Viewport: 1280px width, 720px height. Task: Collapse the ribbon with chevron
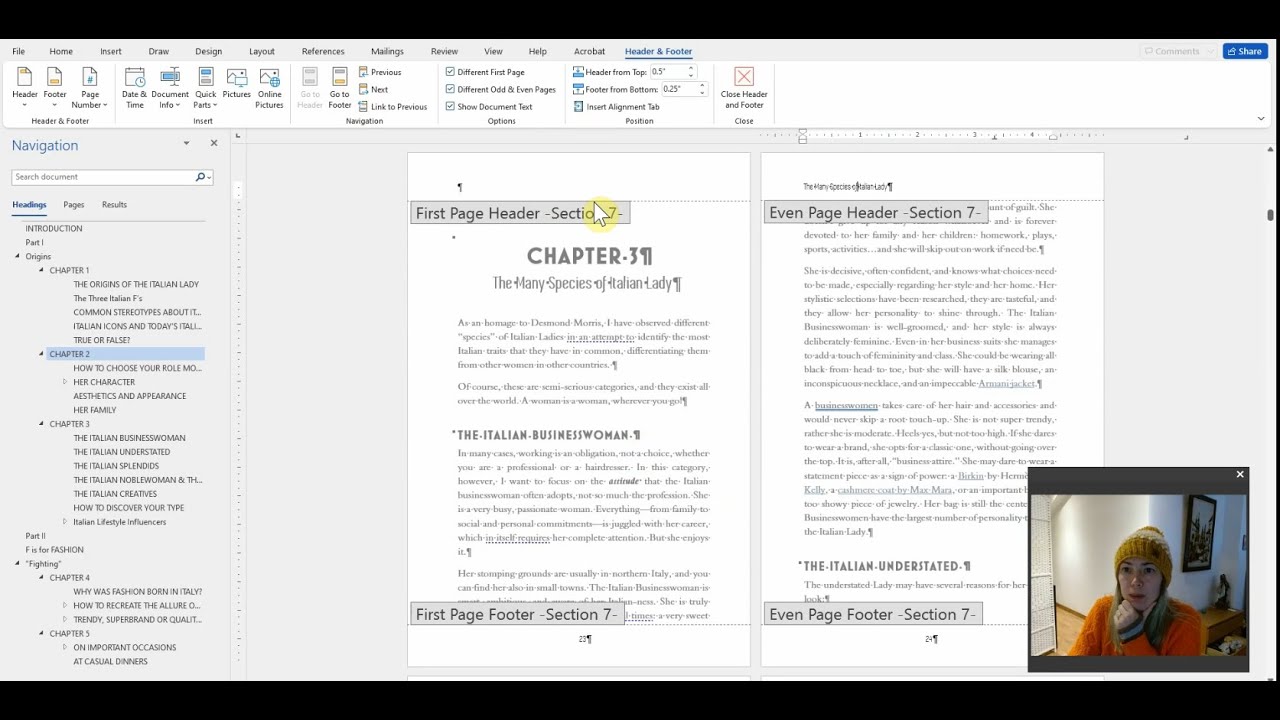coord(1261,118)
